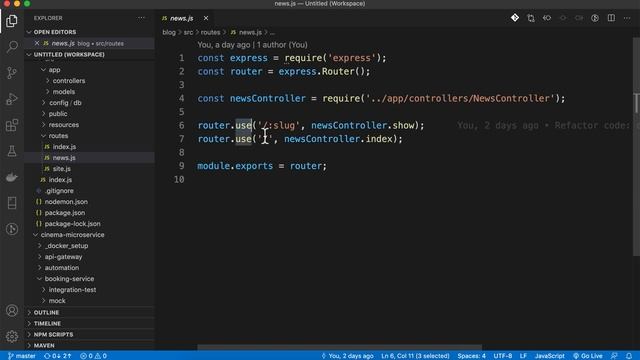This screenshot has height=360, width=640.
Task: Expand the config / db folder
Action: pyautogui.click(x=65, y=103)
